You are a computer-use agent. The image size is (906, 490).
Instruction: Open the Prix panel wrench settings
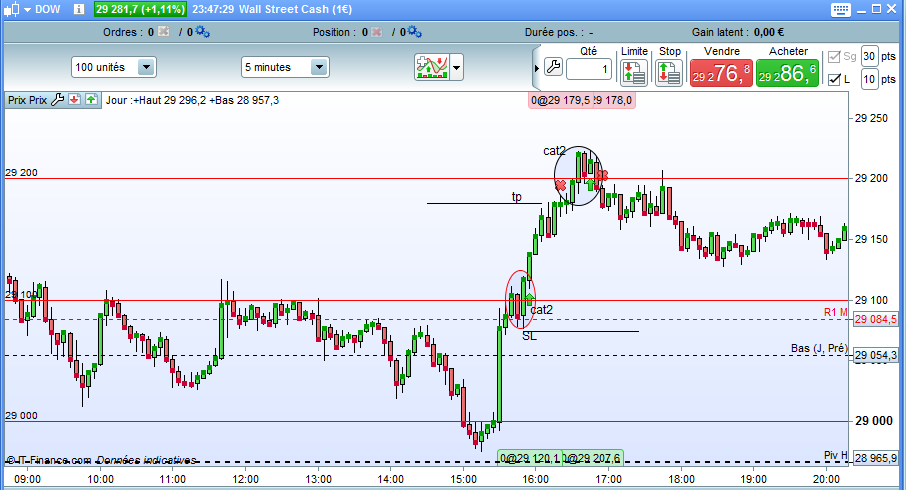coord(58,99)
